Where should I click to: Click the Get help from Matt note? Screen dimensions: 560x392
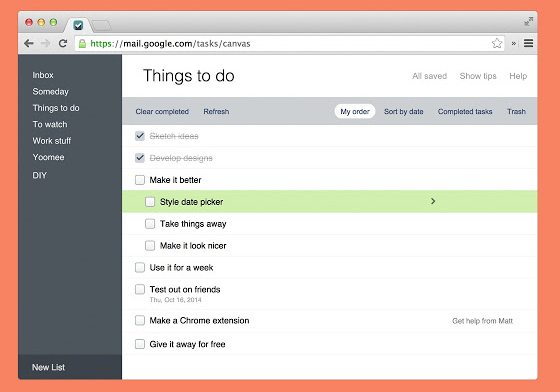pos(482,321)
